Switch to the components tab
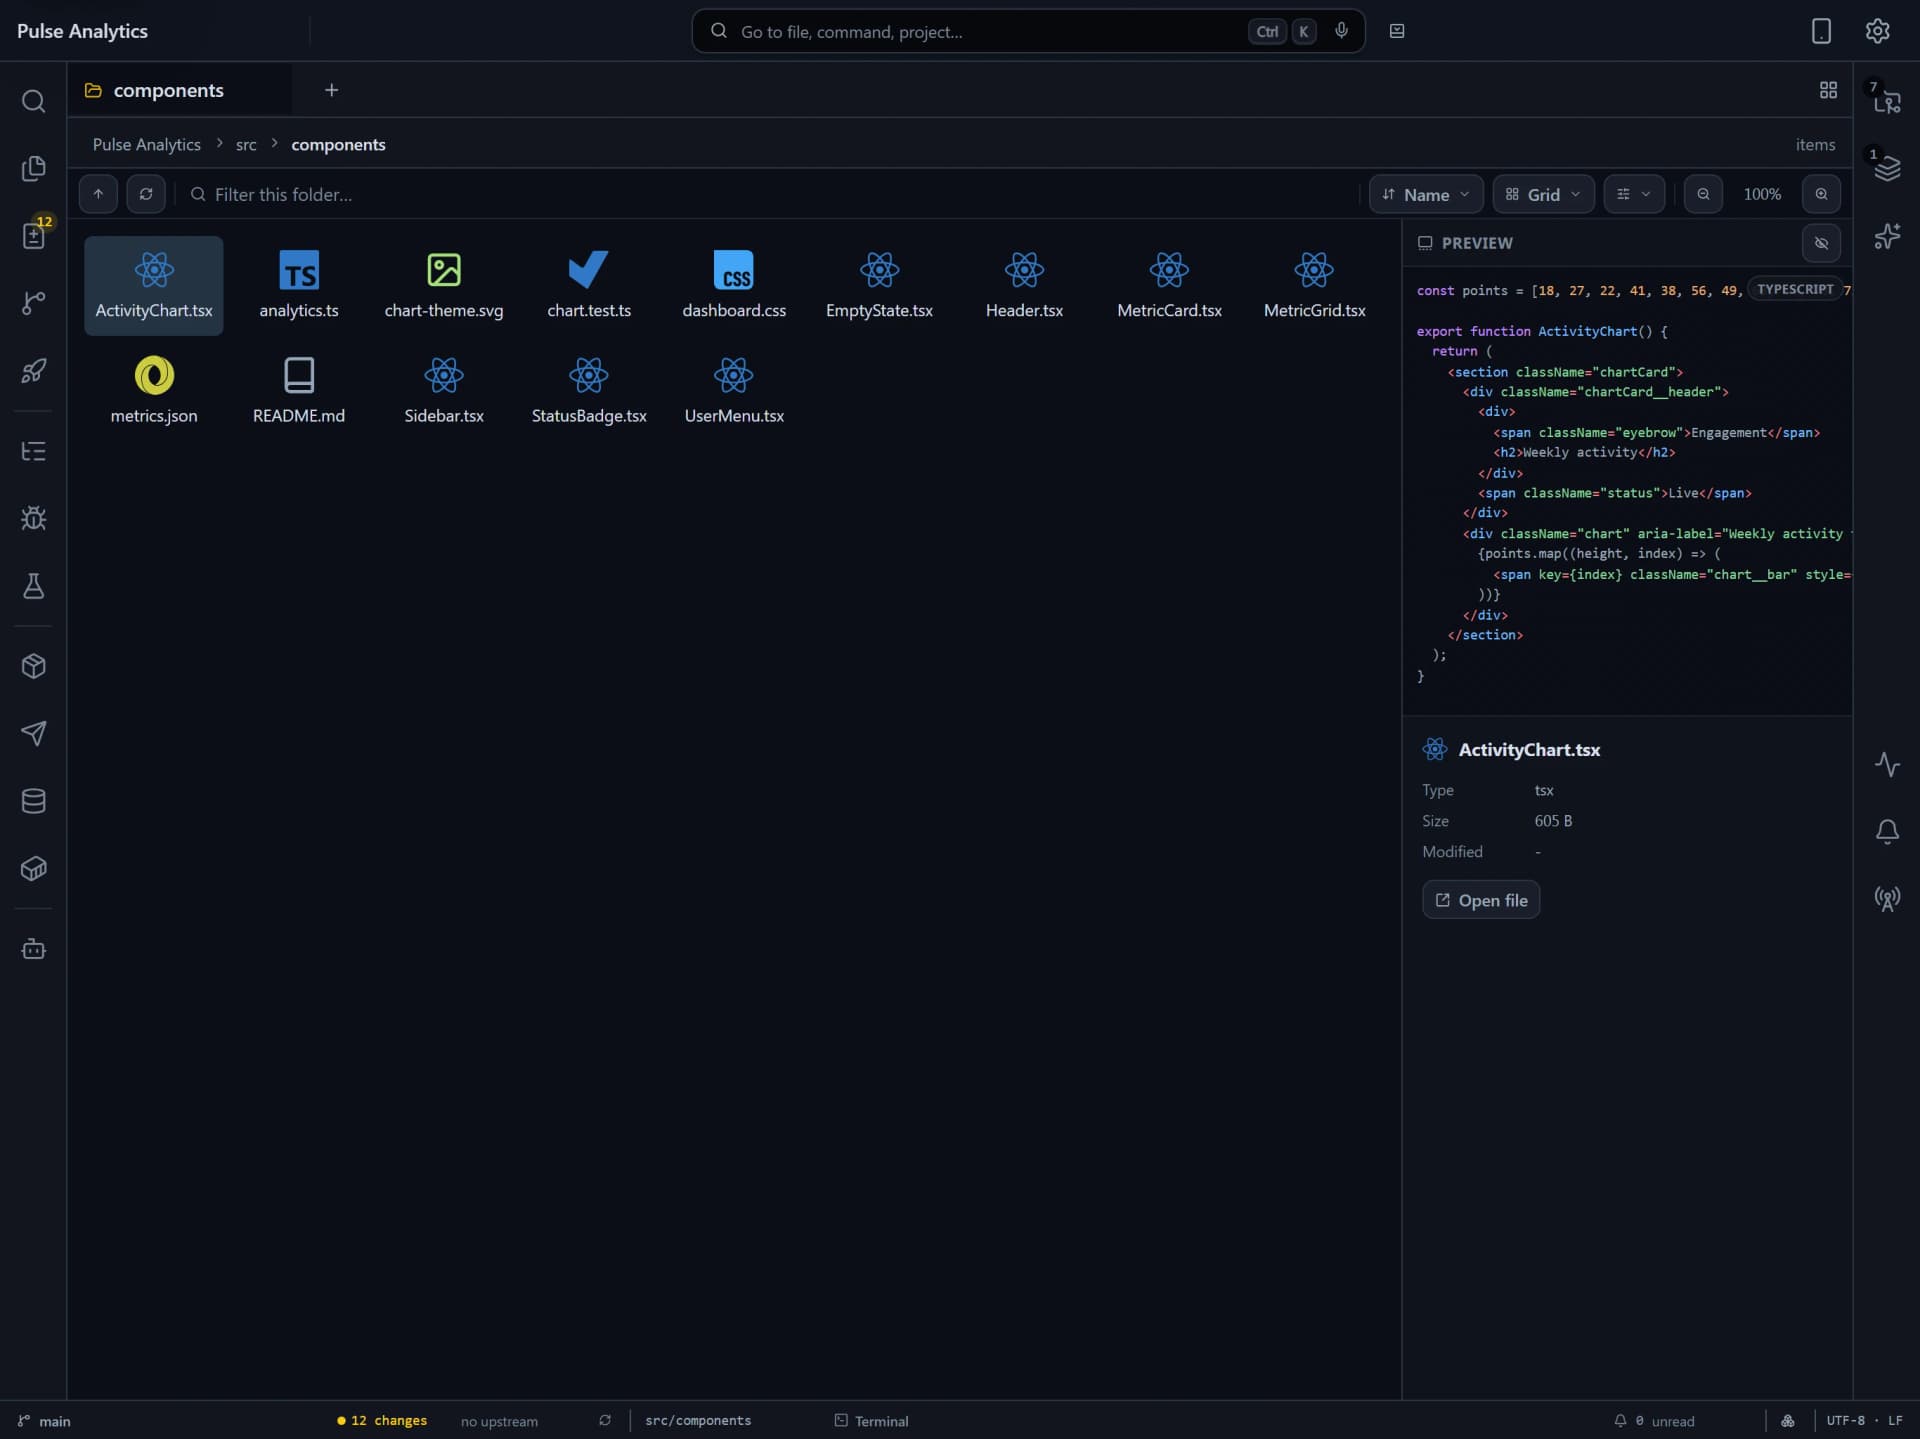This screenshot has width=1920, height=1439. pos(180,90)
